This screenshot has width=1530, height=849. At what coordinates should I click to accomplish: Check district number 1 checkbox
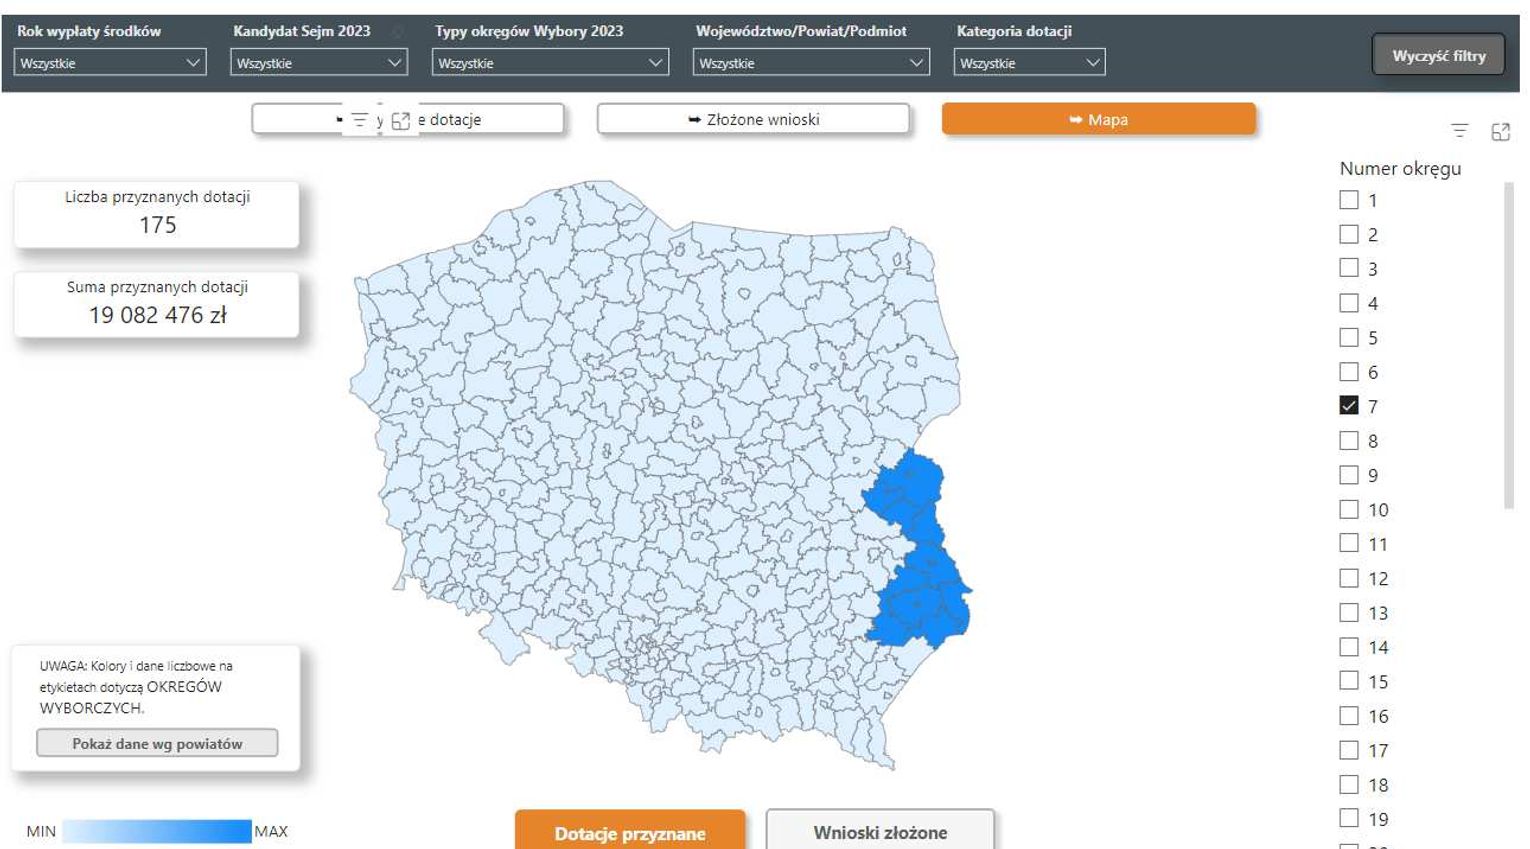tap(1349, 200)
